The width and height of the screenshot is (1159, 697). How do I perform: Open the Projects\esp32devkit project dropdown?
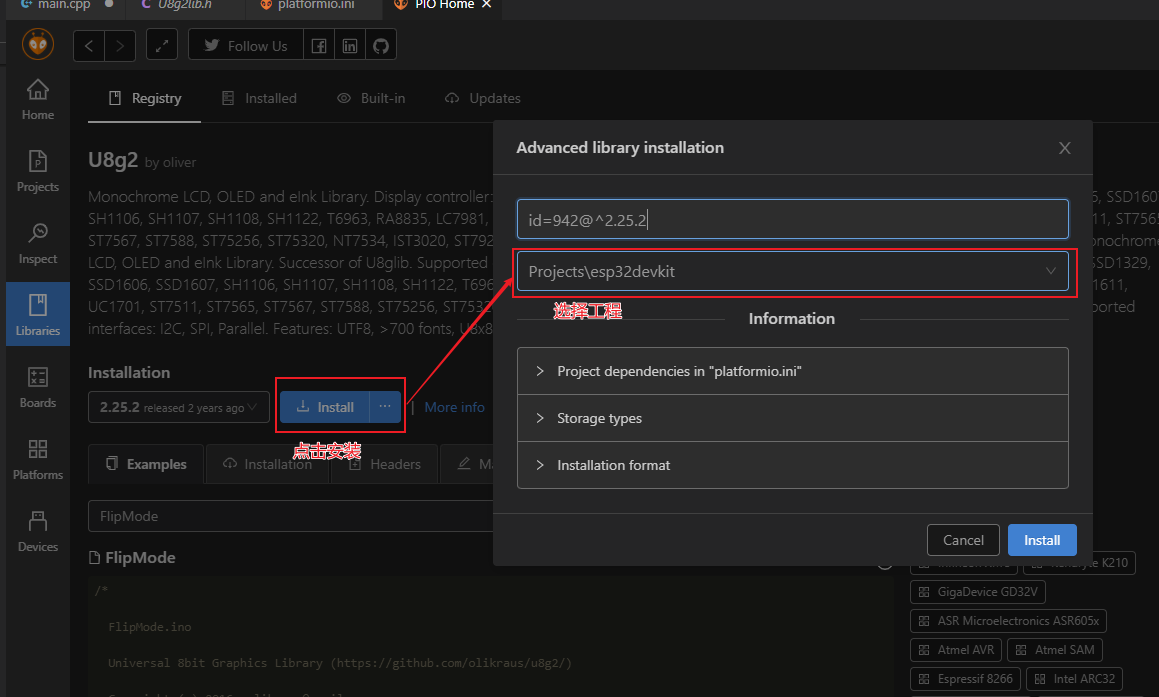pyautogui.click(x=791, y=271)
